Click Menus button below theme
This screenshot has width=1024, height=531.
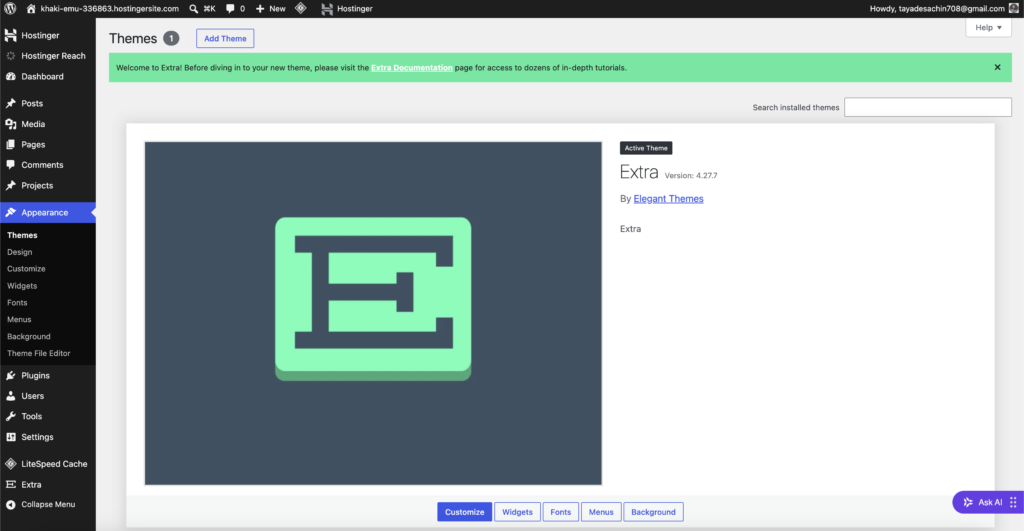click(601, 512)
